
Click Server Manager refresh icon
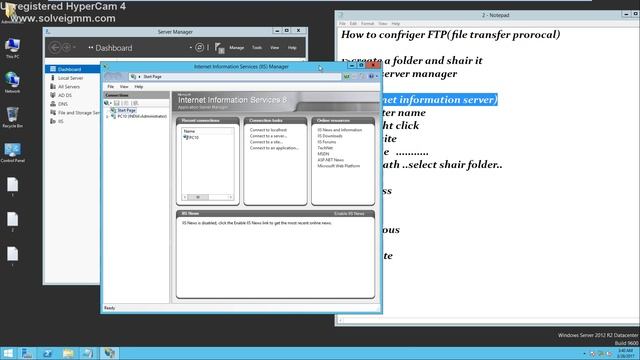tap(199, 47)
